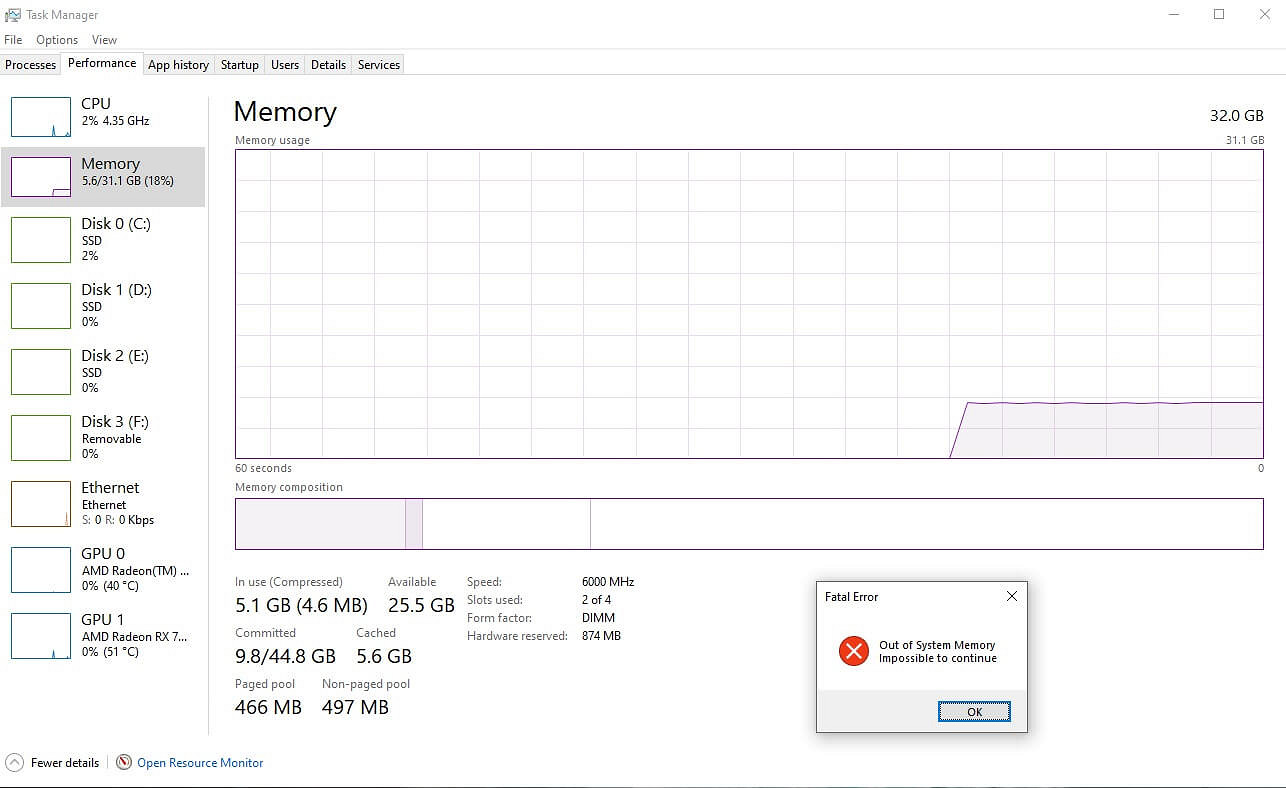Click the Resource Monitor gauge icon
1286x788 pixels.
pos(124,762)
